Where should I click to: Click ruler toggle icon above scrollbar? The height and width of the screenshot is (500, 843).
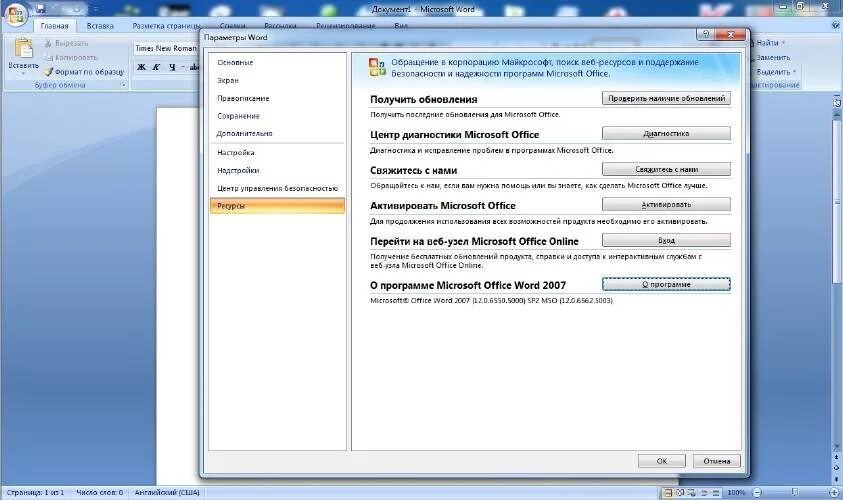[x=837, y=102]
